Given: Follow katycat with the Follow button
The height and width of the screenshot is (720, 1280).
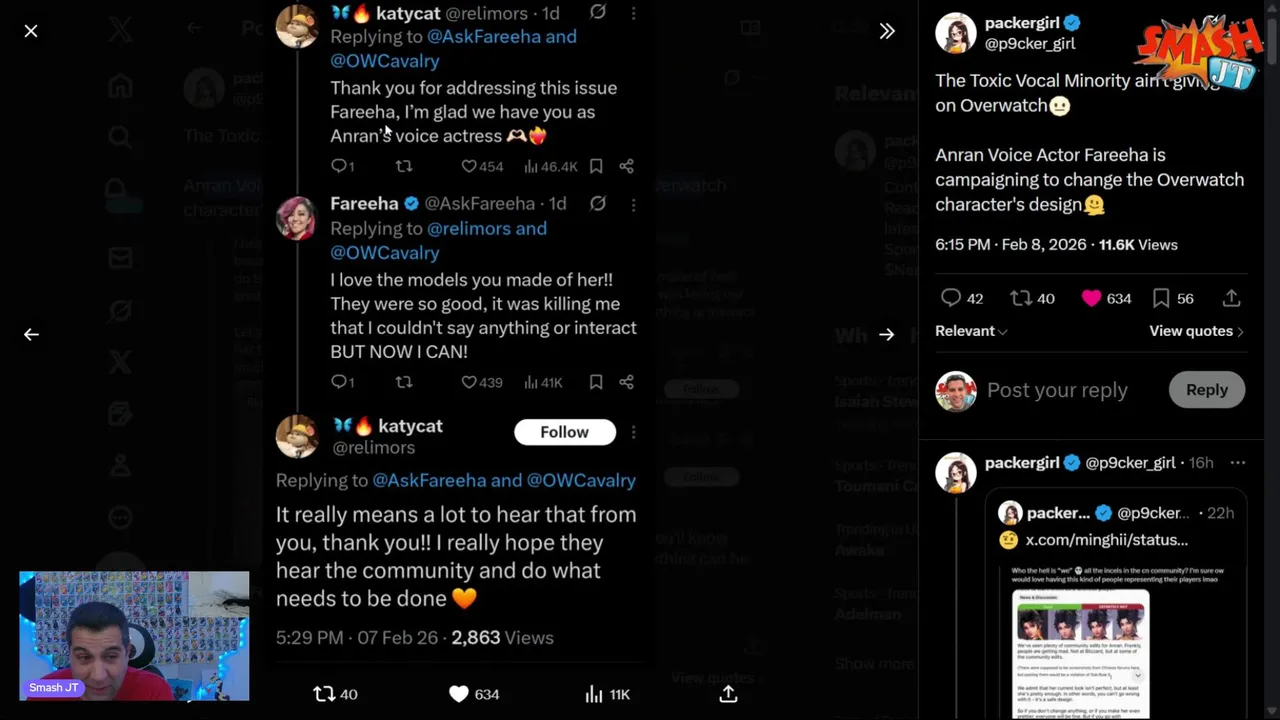Looking at the screenshot, I should 564,432.
